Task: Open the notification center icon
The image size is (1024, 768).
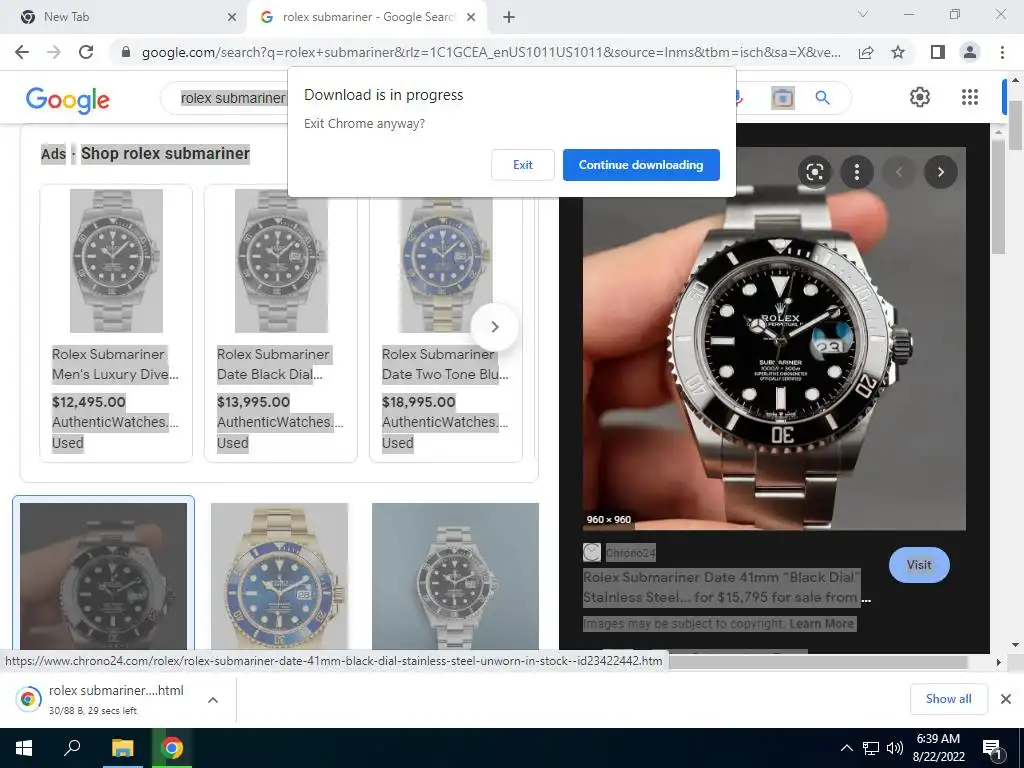Action: click(x=993, y=749)
